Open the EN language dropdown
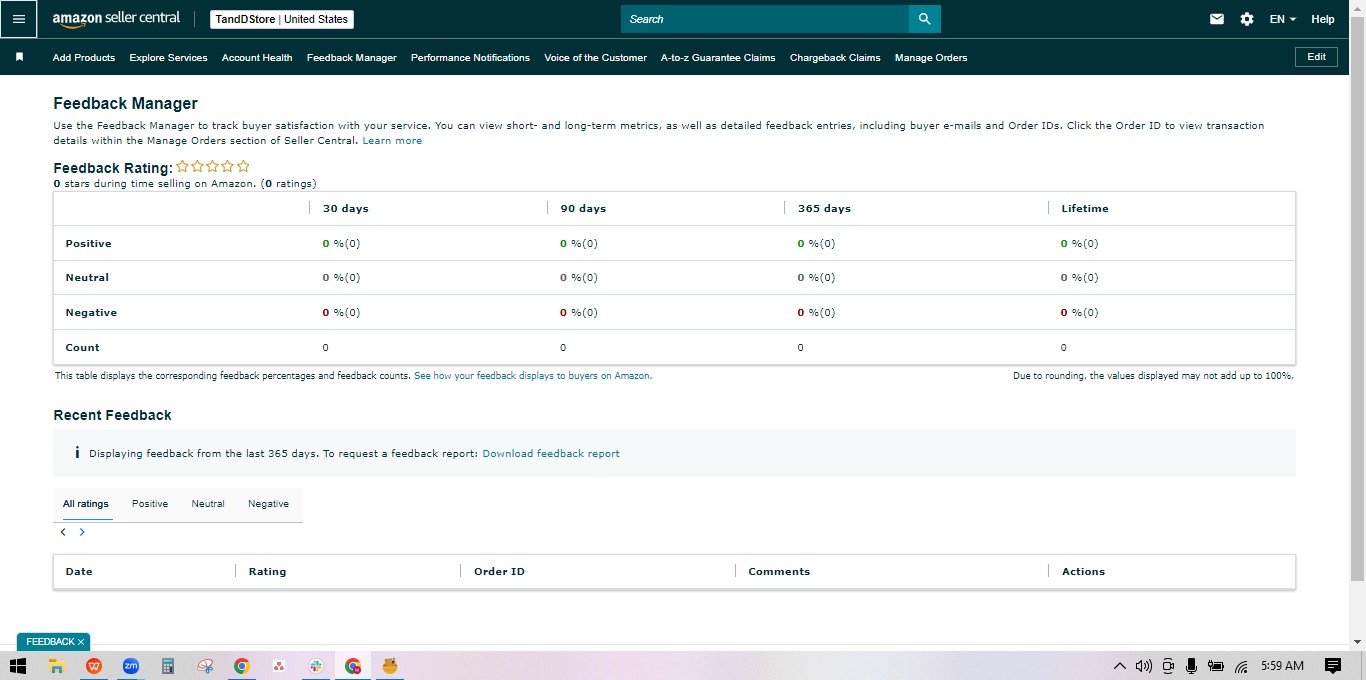Image resolution: width=1366 pixels, height=680 pixels. (1283, 19)
